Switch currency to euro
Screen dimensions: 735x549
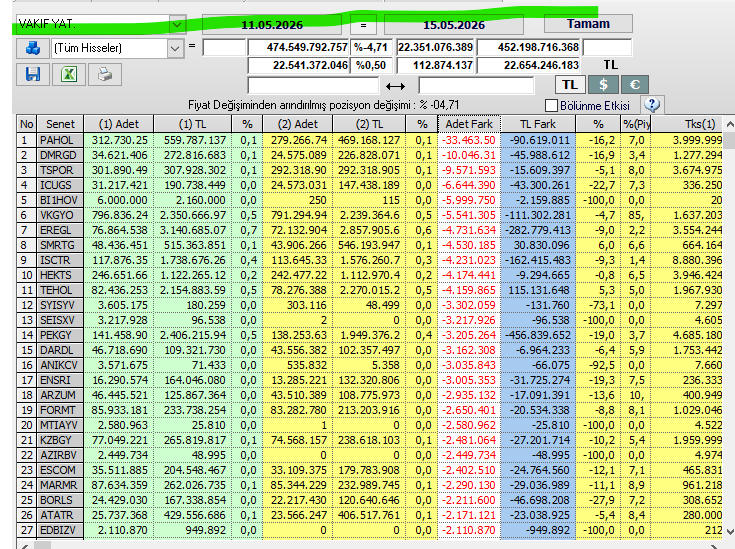(635, 85)
